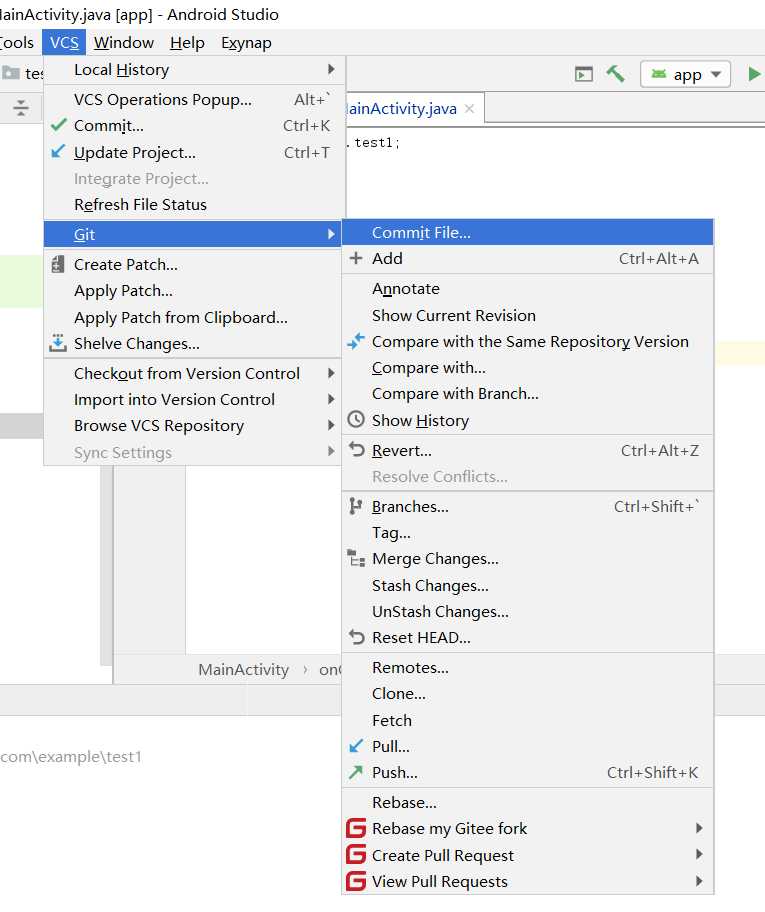This screenshot has height=912, width=765.
Task: Click the revert arrow icon beside Revert...
Action: point(357,450)
